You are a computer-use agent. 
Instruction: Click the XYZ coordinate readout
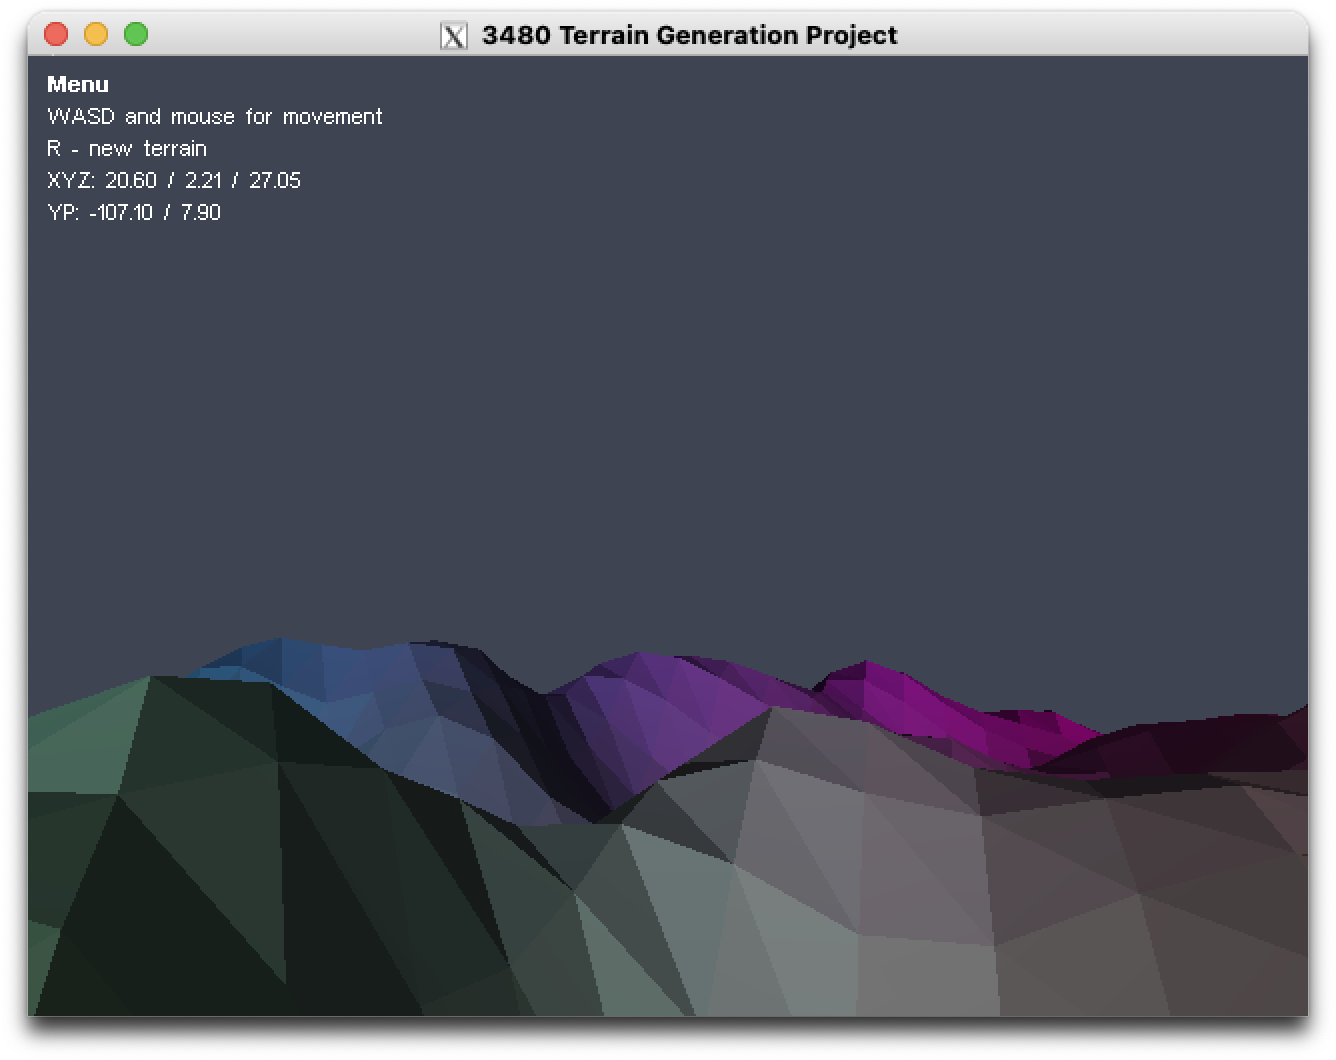click(x=174, y=181)
